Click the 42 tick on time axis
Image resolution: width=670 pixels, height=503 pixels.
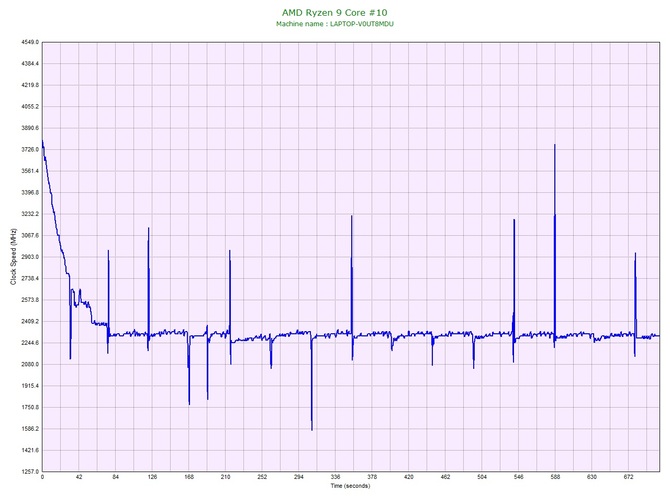tap(79, 477)
